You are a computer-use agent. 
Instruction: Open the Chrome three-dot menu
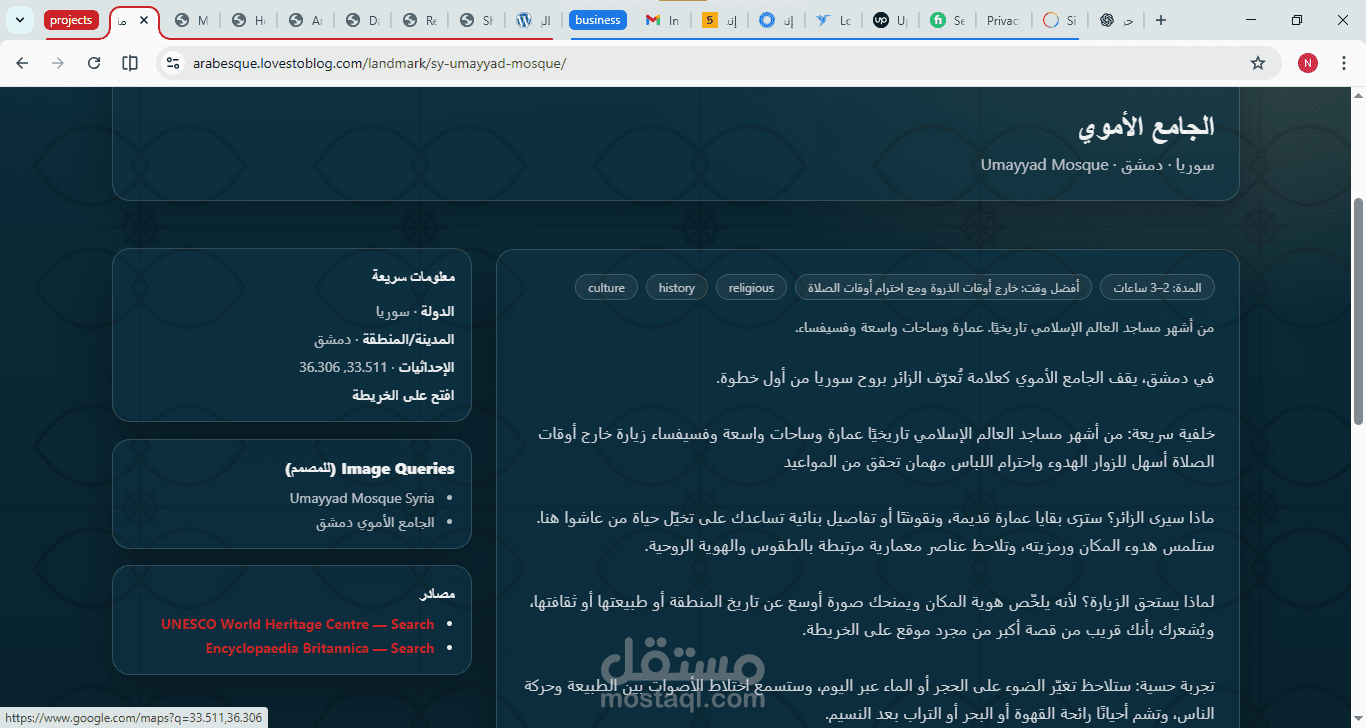pos(1344,63)
